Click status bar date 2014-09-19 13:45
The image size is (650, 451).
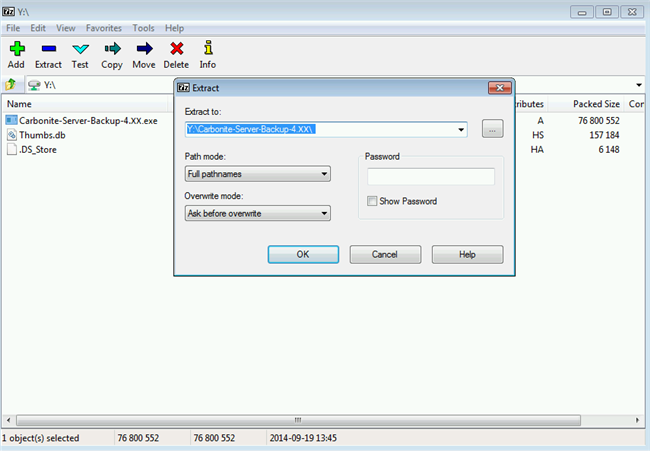pyautogui.click(x=303, y=438)
